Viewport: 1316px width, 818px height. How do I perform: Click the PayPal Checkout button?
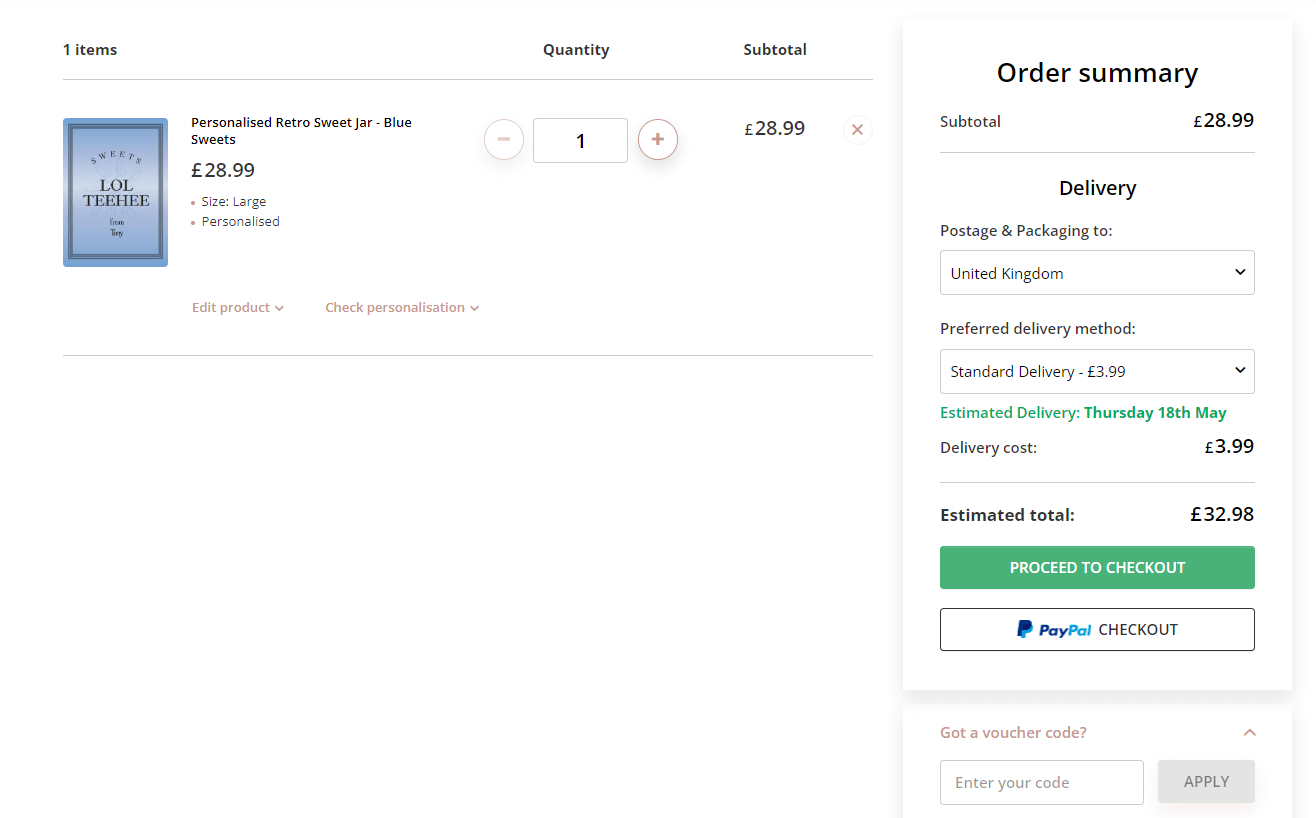pyautogui.click(x=1097, y=628)
